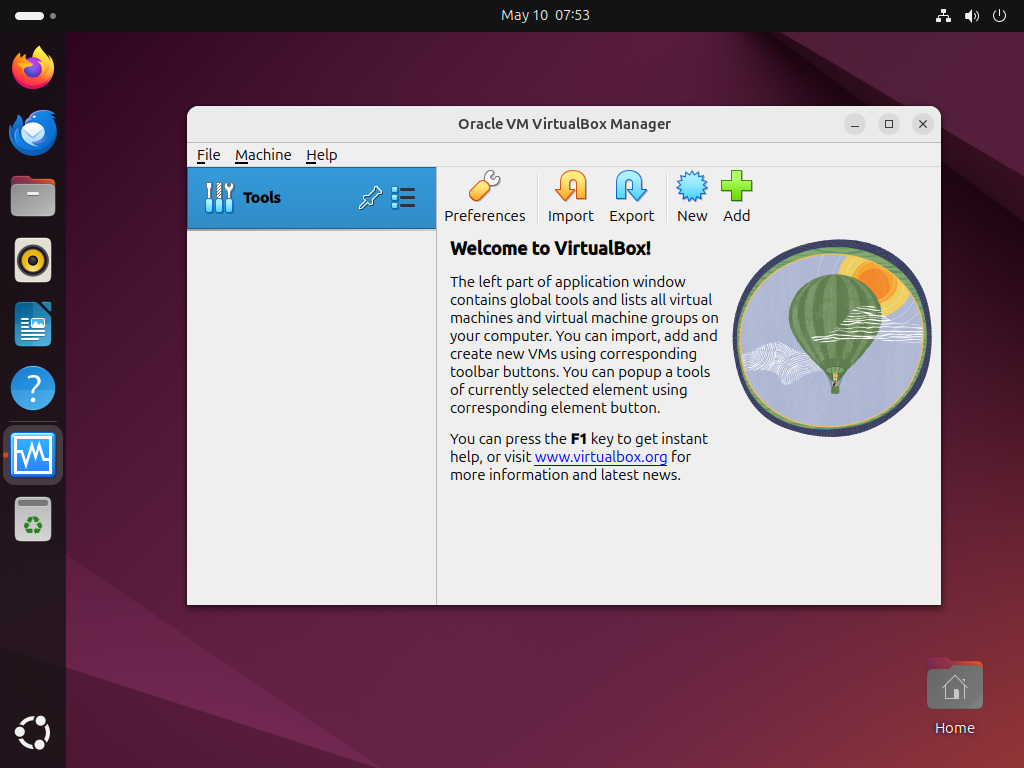This screenshot has width=1024, height=768.
Task: Click the Oracle VM VirtualBox Manager title
Action: tap(564, 124)
